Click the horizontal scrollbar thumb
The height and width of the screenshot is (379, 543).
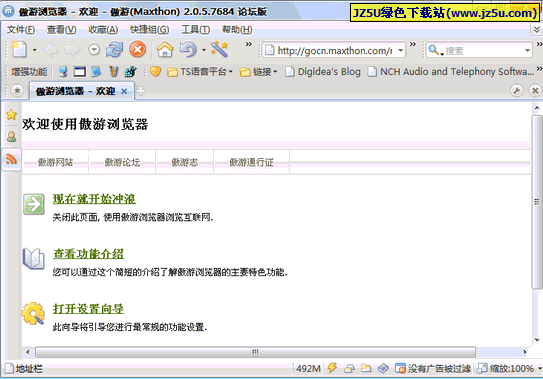pos(256,352)
